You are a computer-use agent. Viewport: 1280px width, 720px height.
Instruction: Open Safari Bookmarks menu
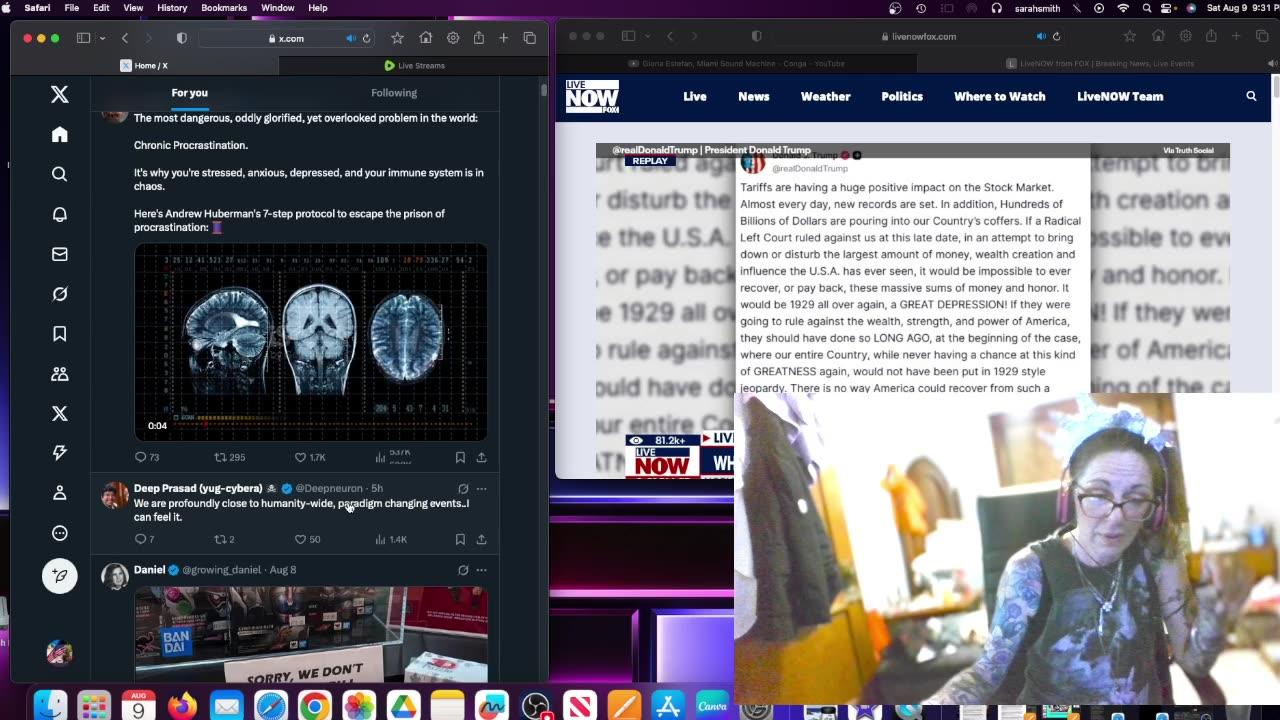(x=224, y=8)
